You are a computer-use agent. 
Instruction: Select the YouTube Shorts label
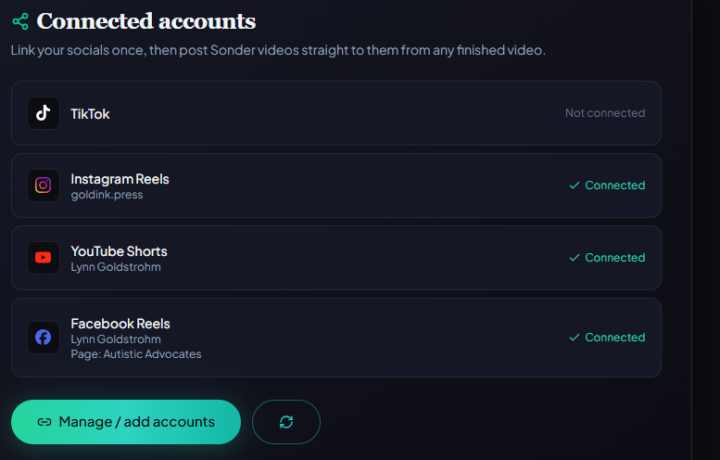(x=119, y=251)
